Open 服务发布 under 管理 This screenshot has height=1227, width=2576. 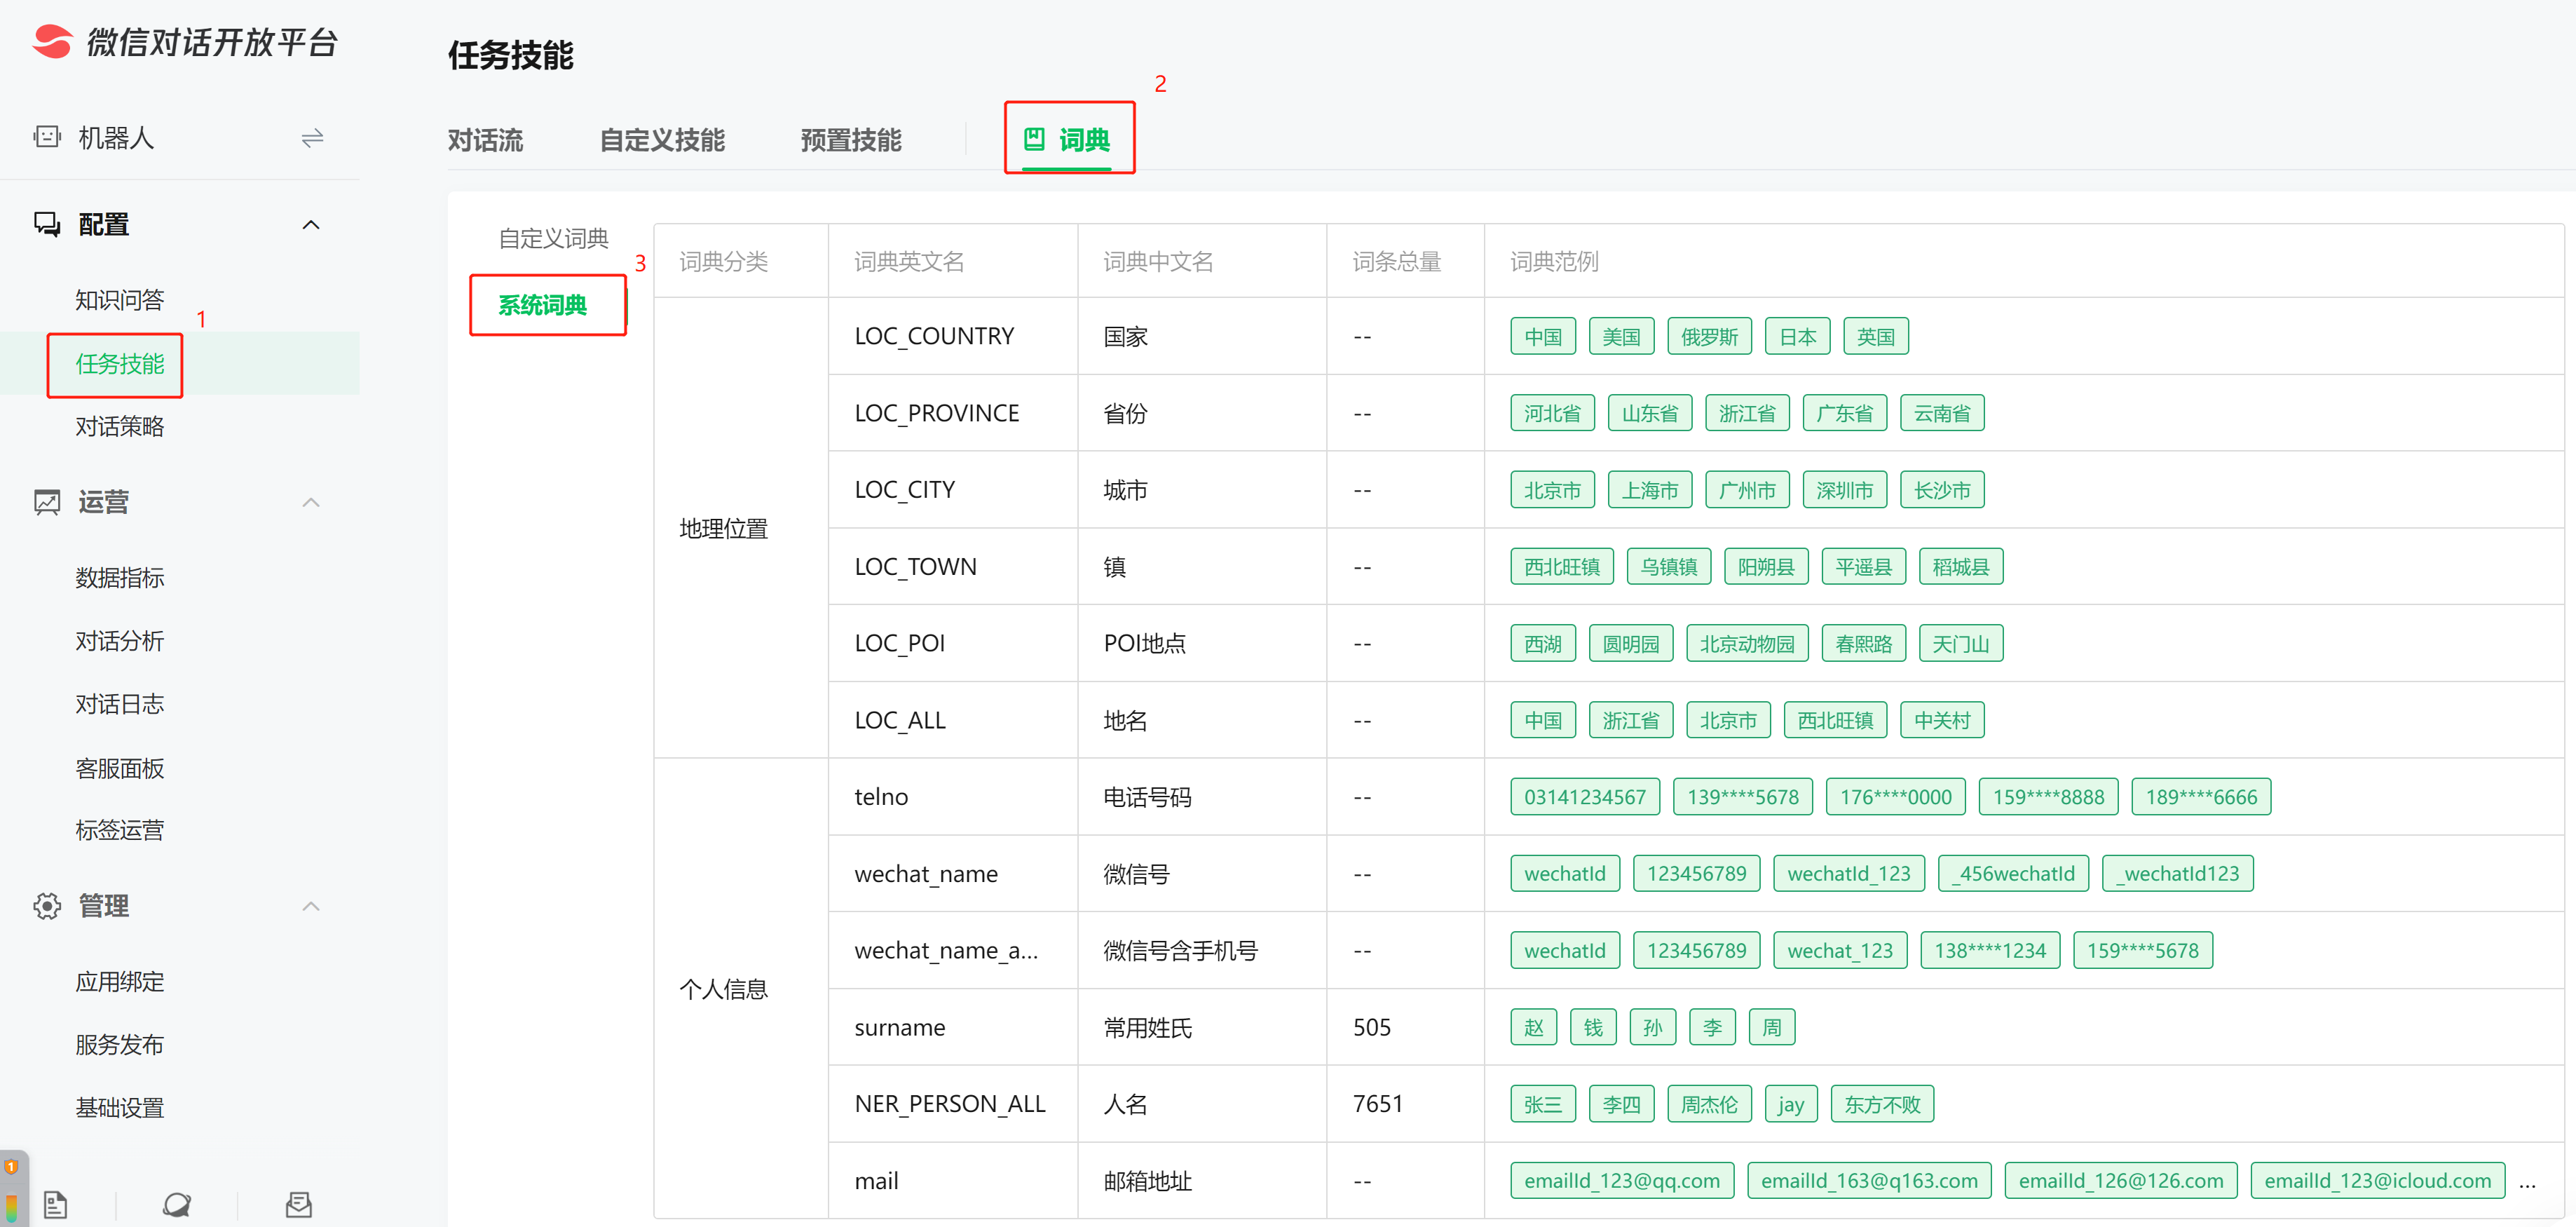click(x=120, y=1045)
